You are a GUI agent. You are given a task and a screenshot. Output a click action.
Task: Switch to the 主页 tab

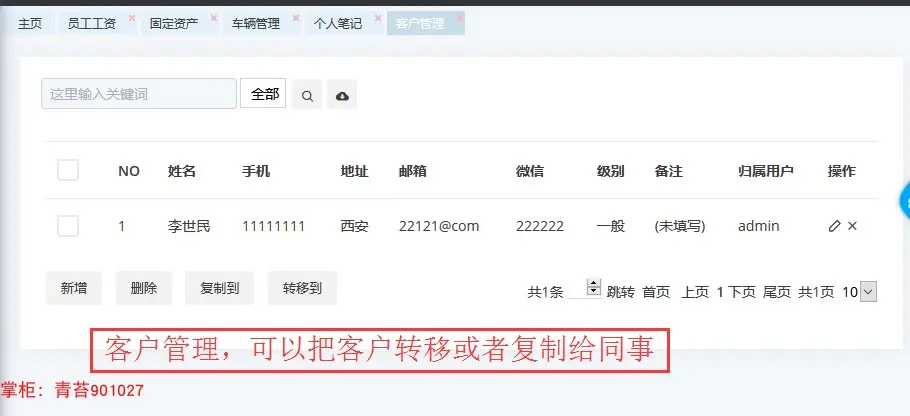coord(30,23)
